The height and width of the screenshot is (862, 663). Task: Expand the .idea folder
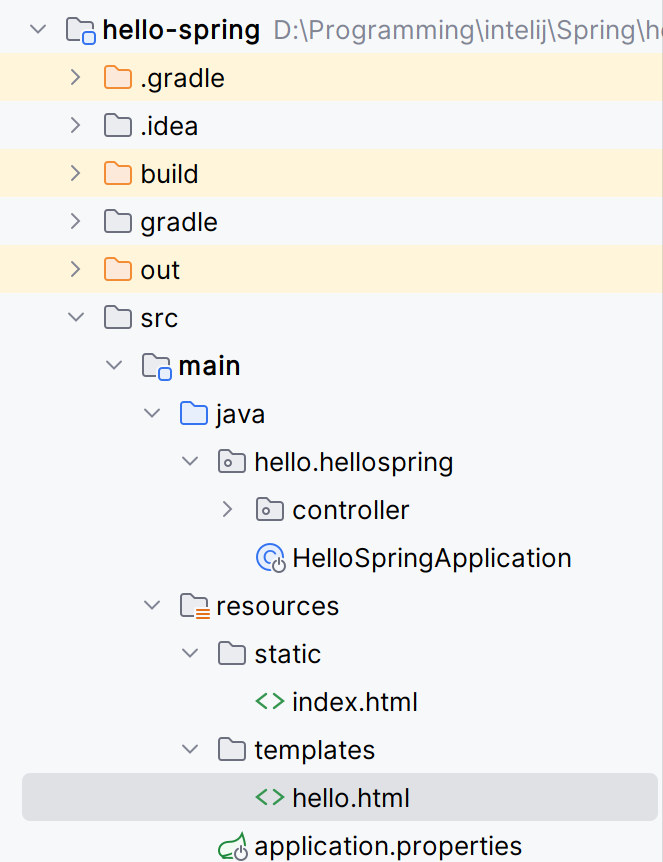click(x=75, y=126)
